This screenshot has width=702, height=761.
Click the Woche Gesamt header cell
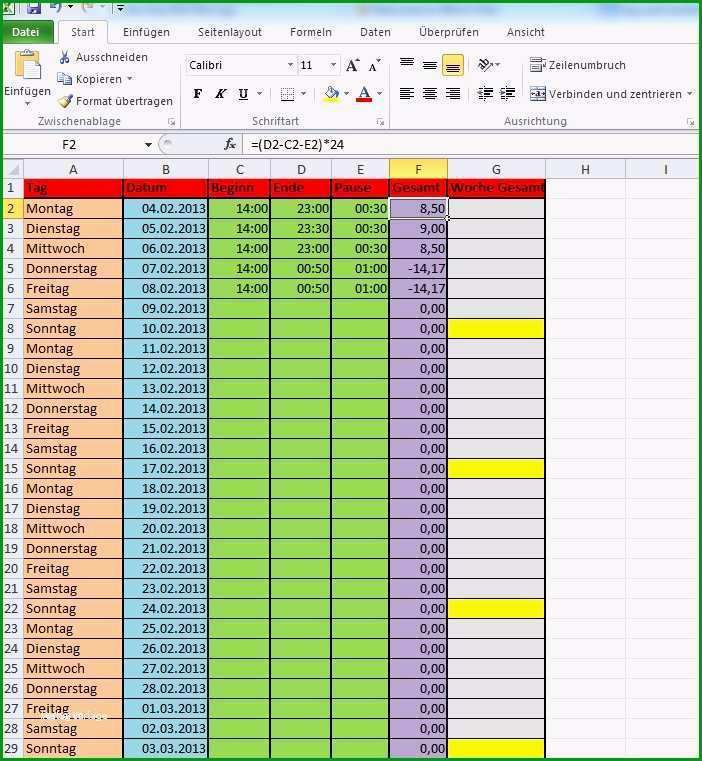click(496, 188)
